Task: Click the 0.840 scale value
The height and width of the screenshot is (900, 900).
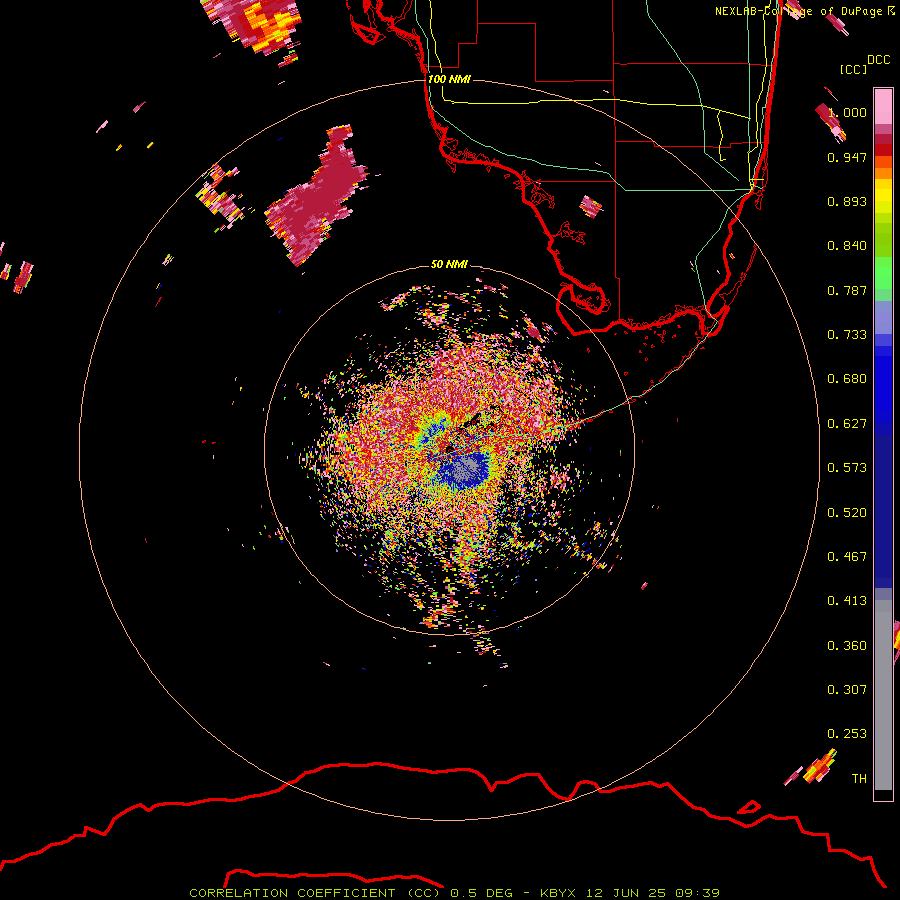Action: click(847, 246)
